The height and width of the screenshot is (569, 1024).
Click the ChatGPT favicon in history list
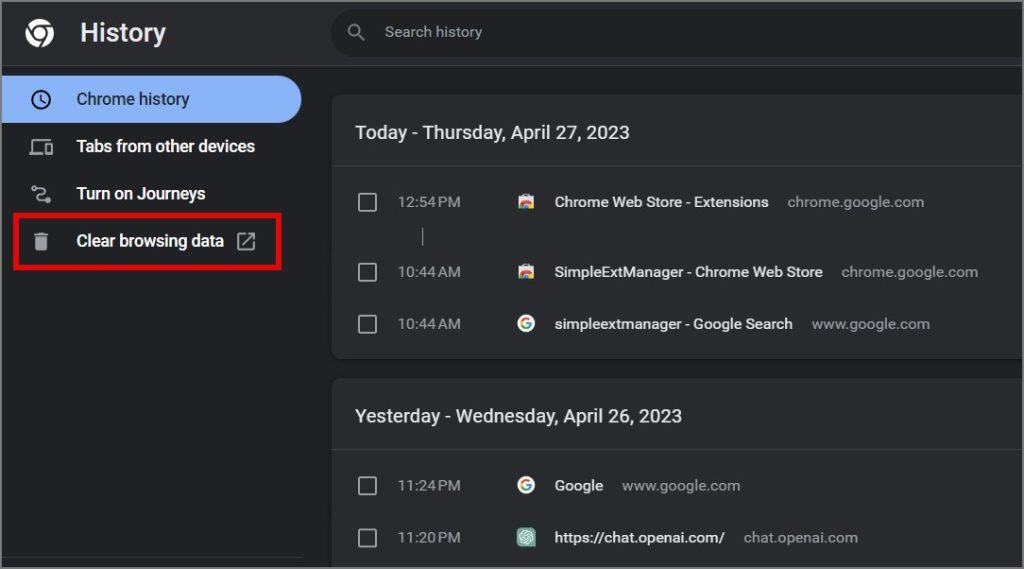(526, 537)
